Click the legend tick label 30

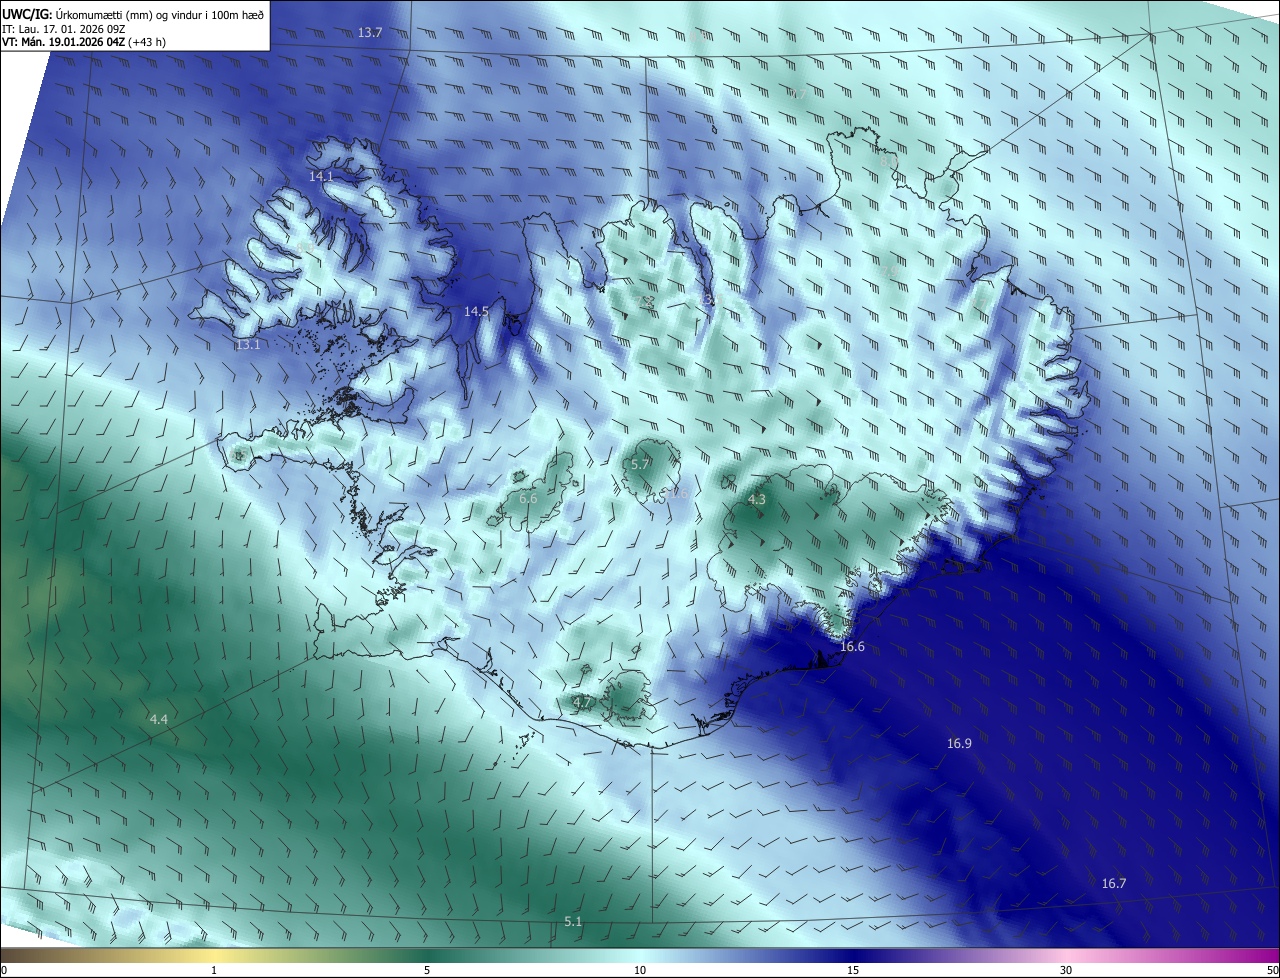1066,970
